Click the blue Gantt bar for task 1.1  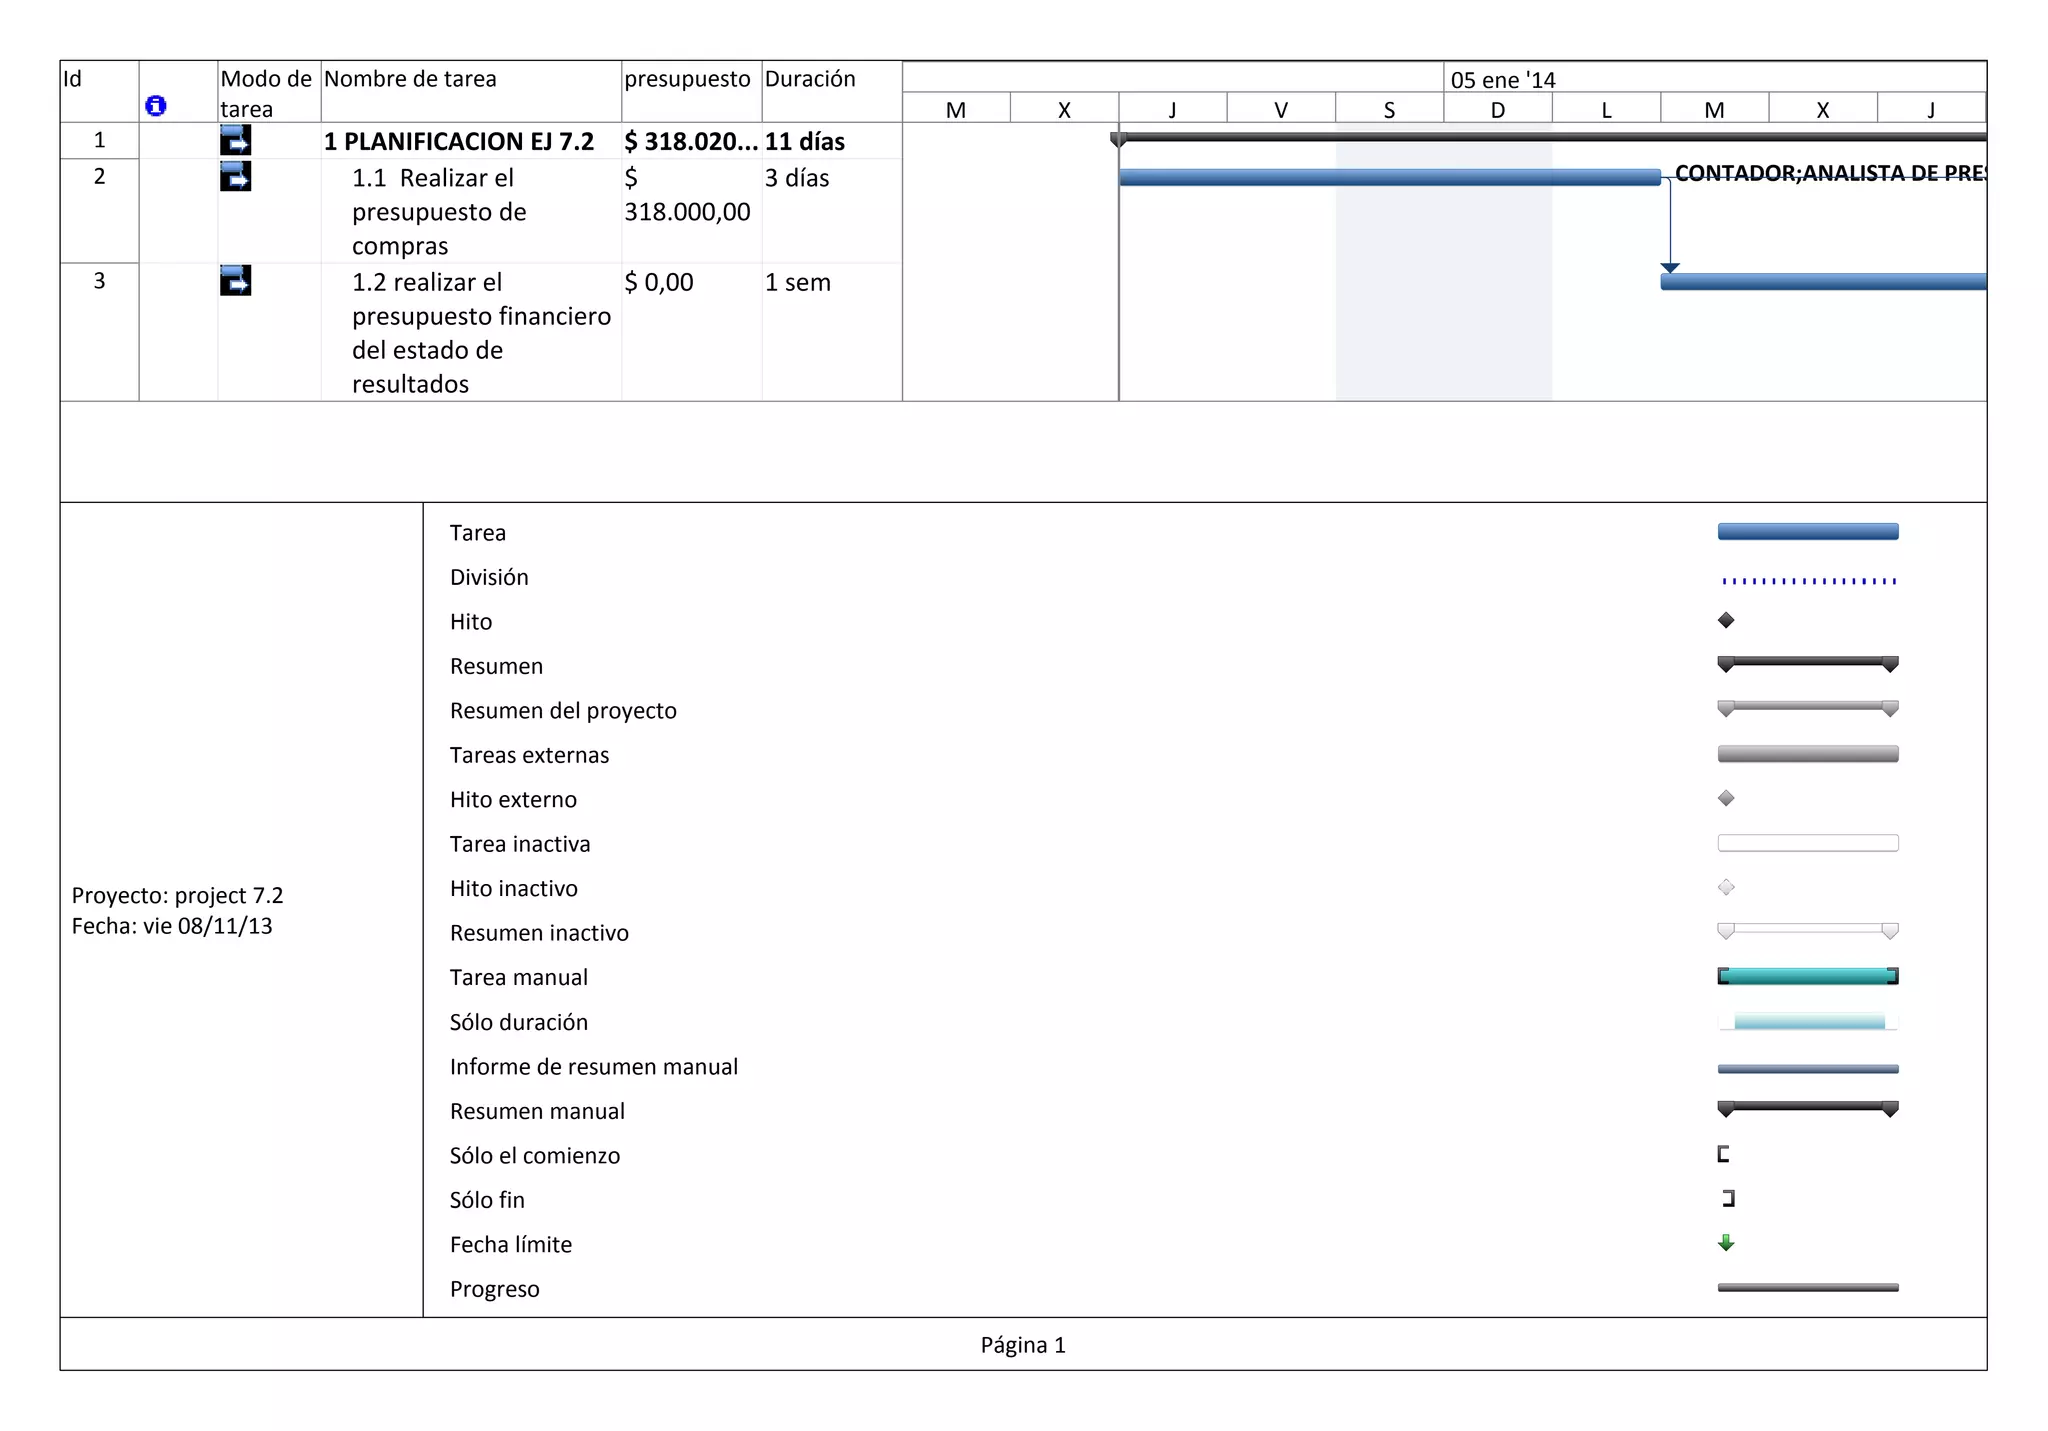coord(1388,178)
